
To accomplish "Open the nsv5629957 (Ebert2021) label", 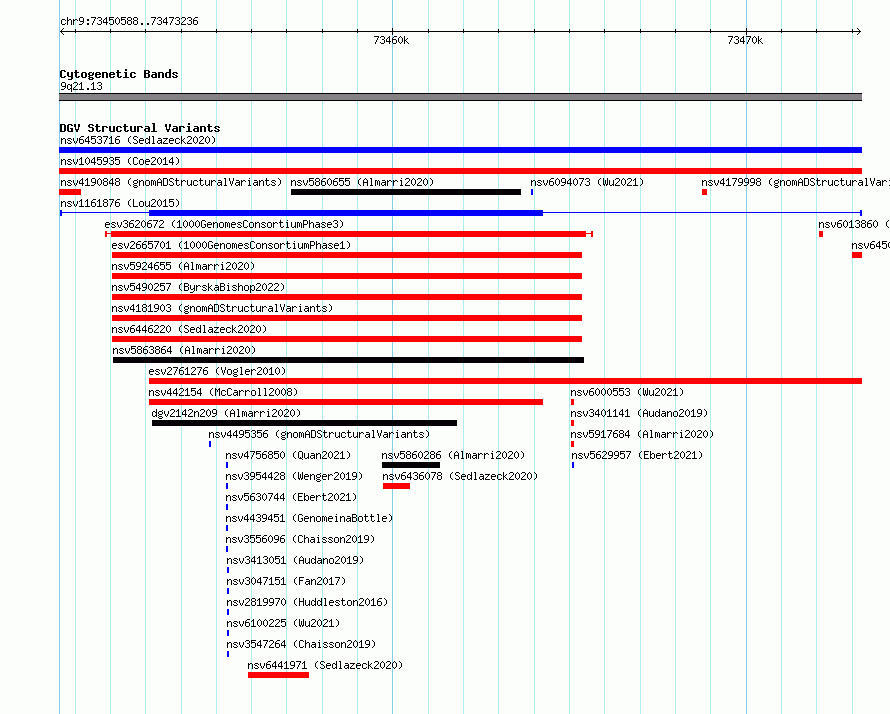I will click(x=637, y=455).
